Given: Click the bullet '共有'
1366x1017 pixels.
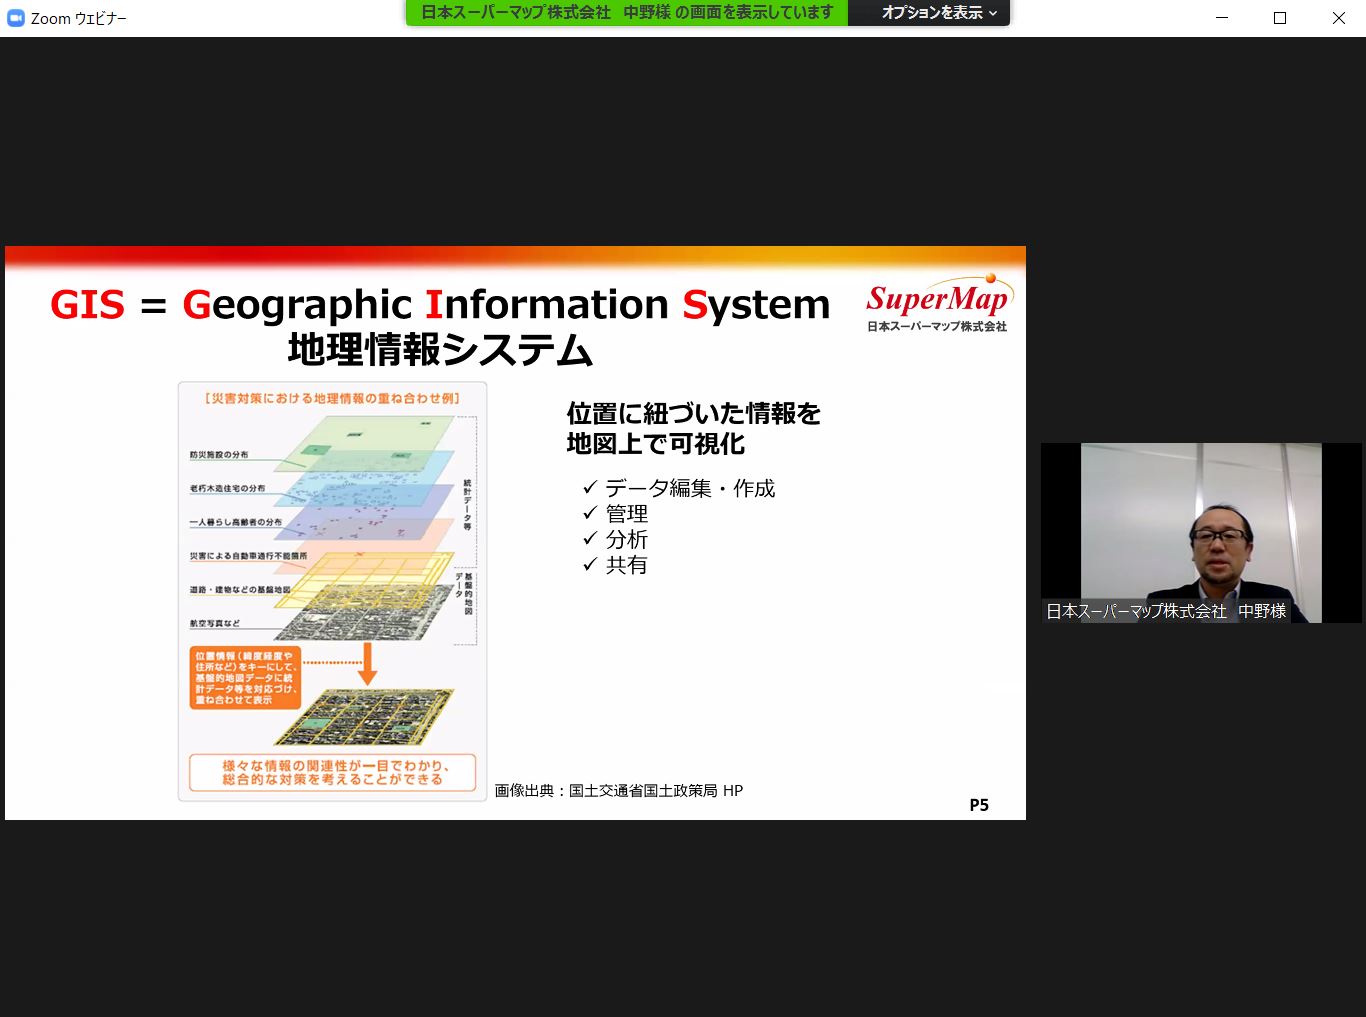Looking at the screenshot, I should coord(627,565).
